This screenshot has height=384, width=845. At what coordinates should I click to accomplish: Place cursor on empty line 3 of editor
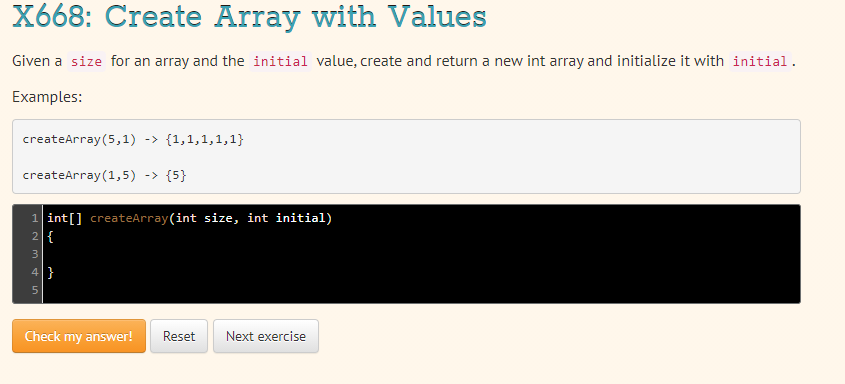click(421, 254)
